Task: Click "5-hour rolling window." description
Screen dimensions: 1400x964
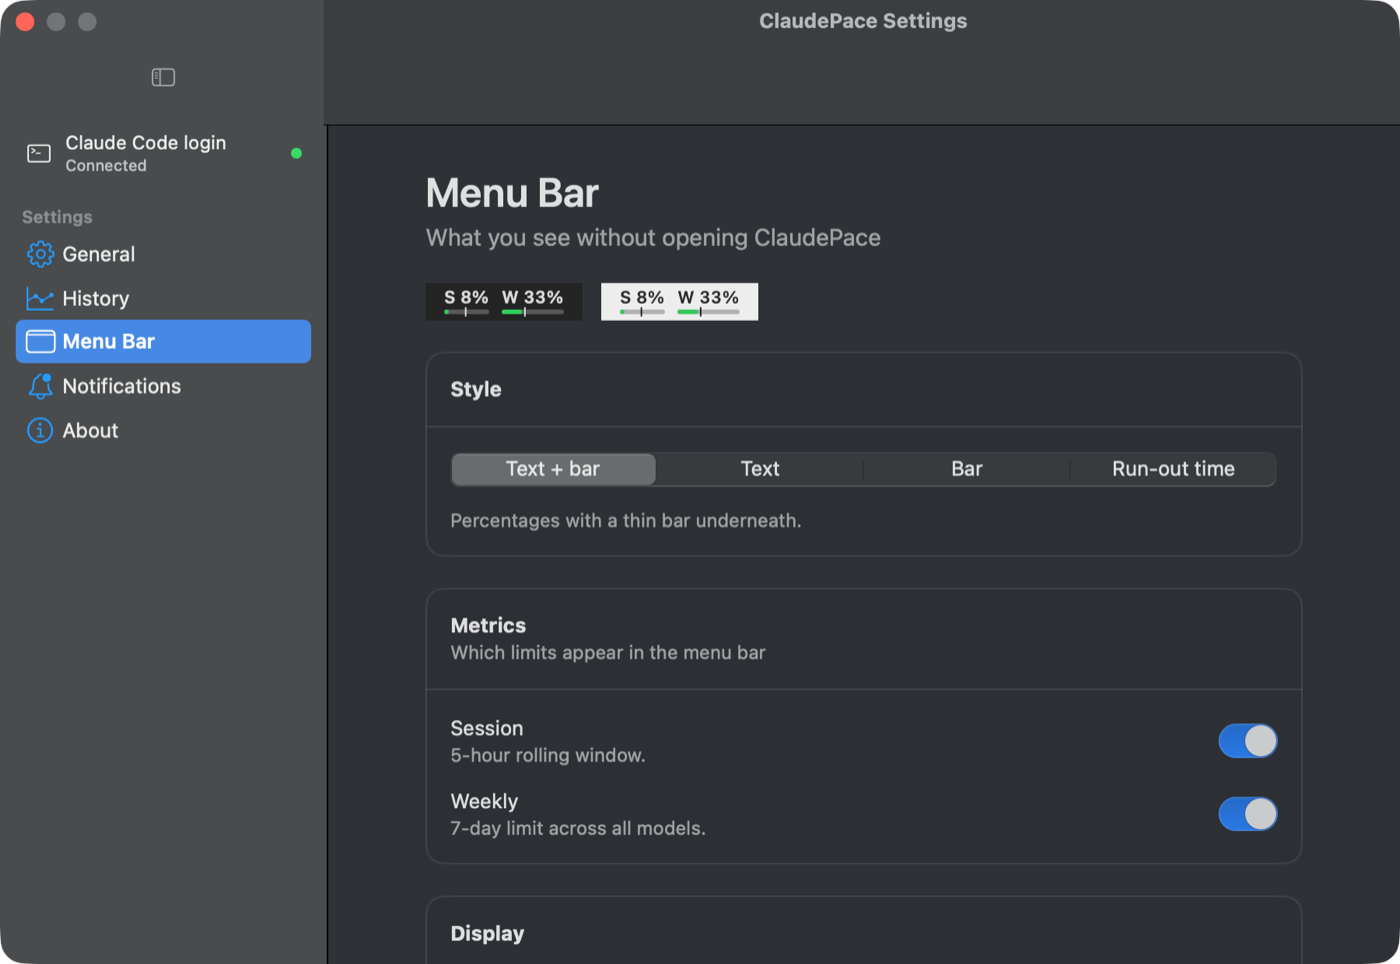Action: pyautogui.click(x=548, y=755)
